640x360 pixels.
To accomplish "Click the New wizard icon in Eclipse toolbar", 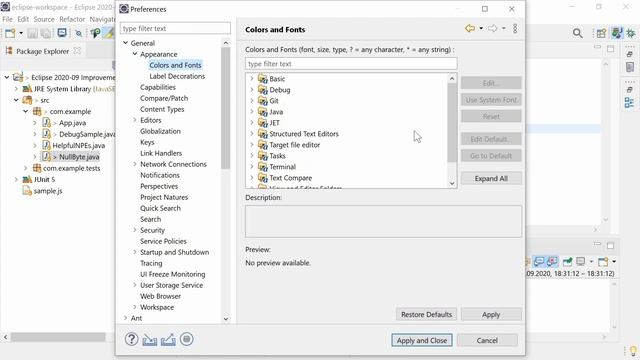I will (10, 33).
